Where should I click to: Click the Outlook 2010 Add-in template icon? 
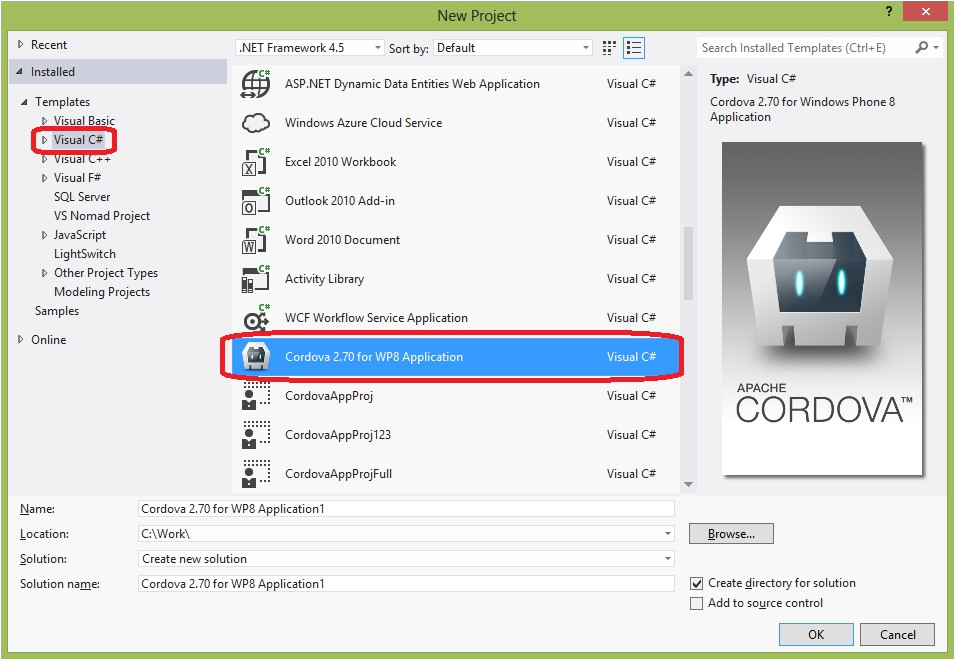click(x=256, y=201)
